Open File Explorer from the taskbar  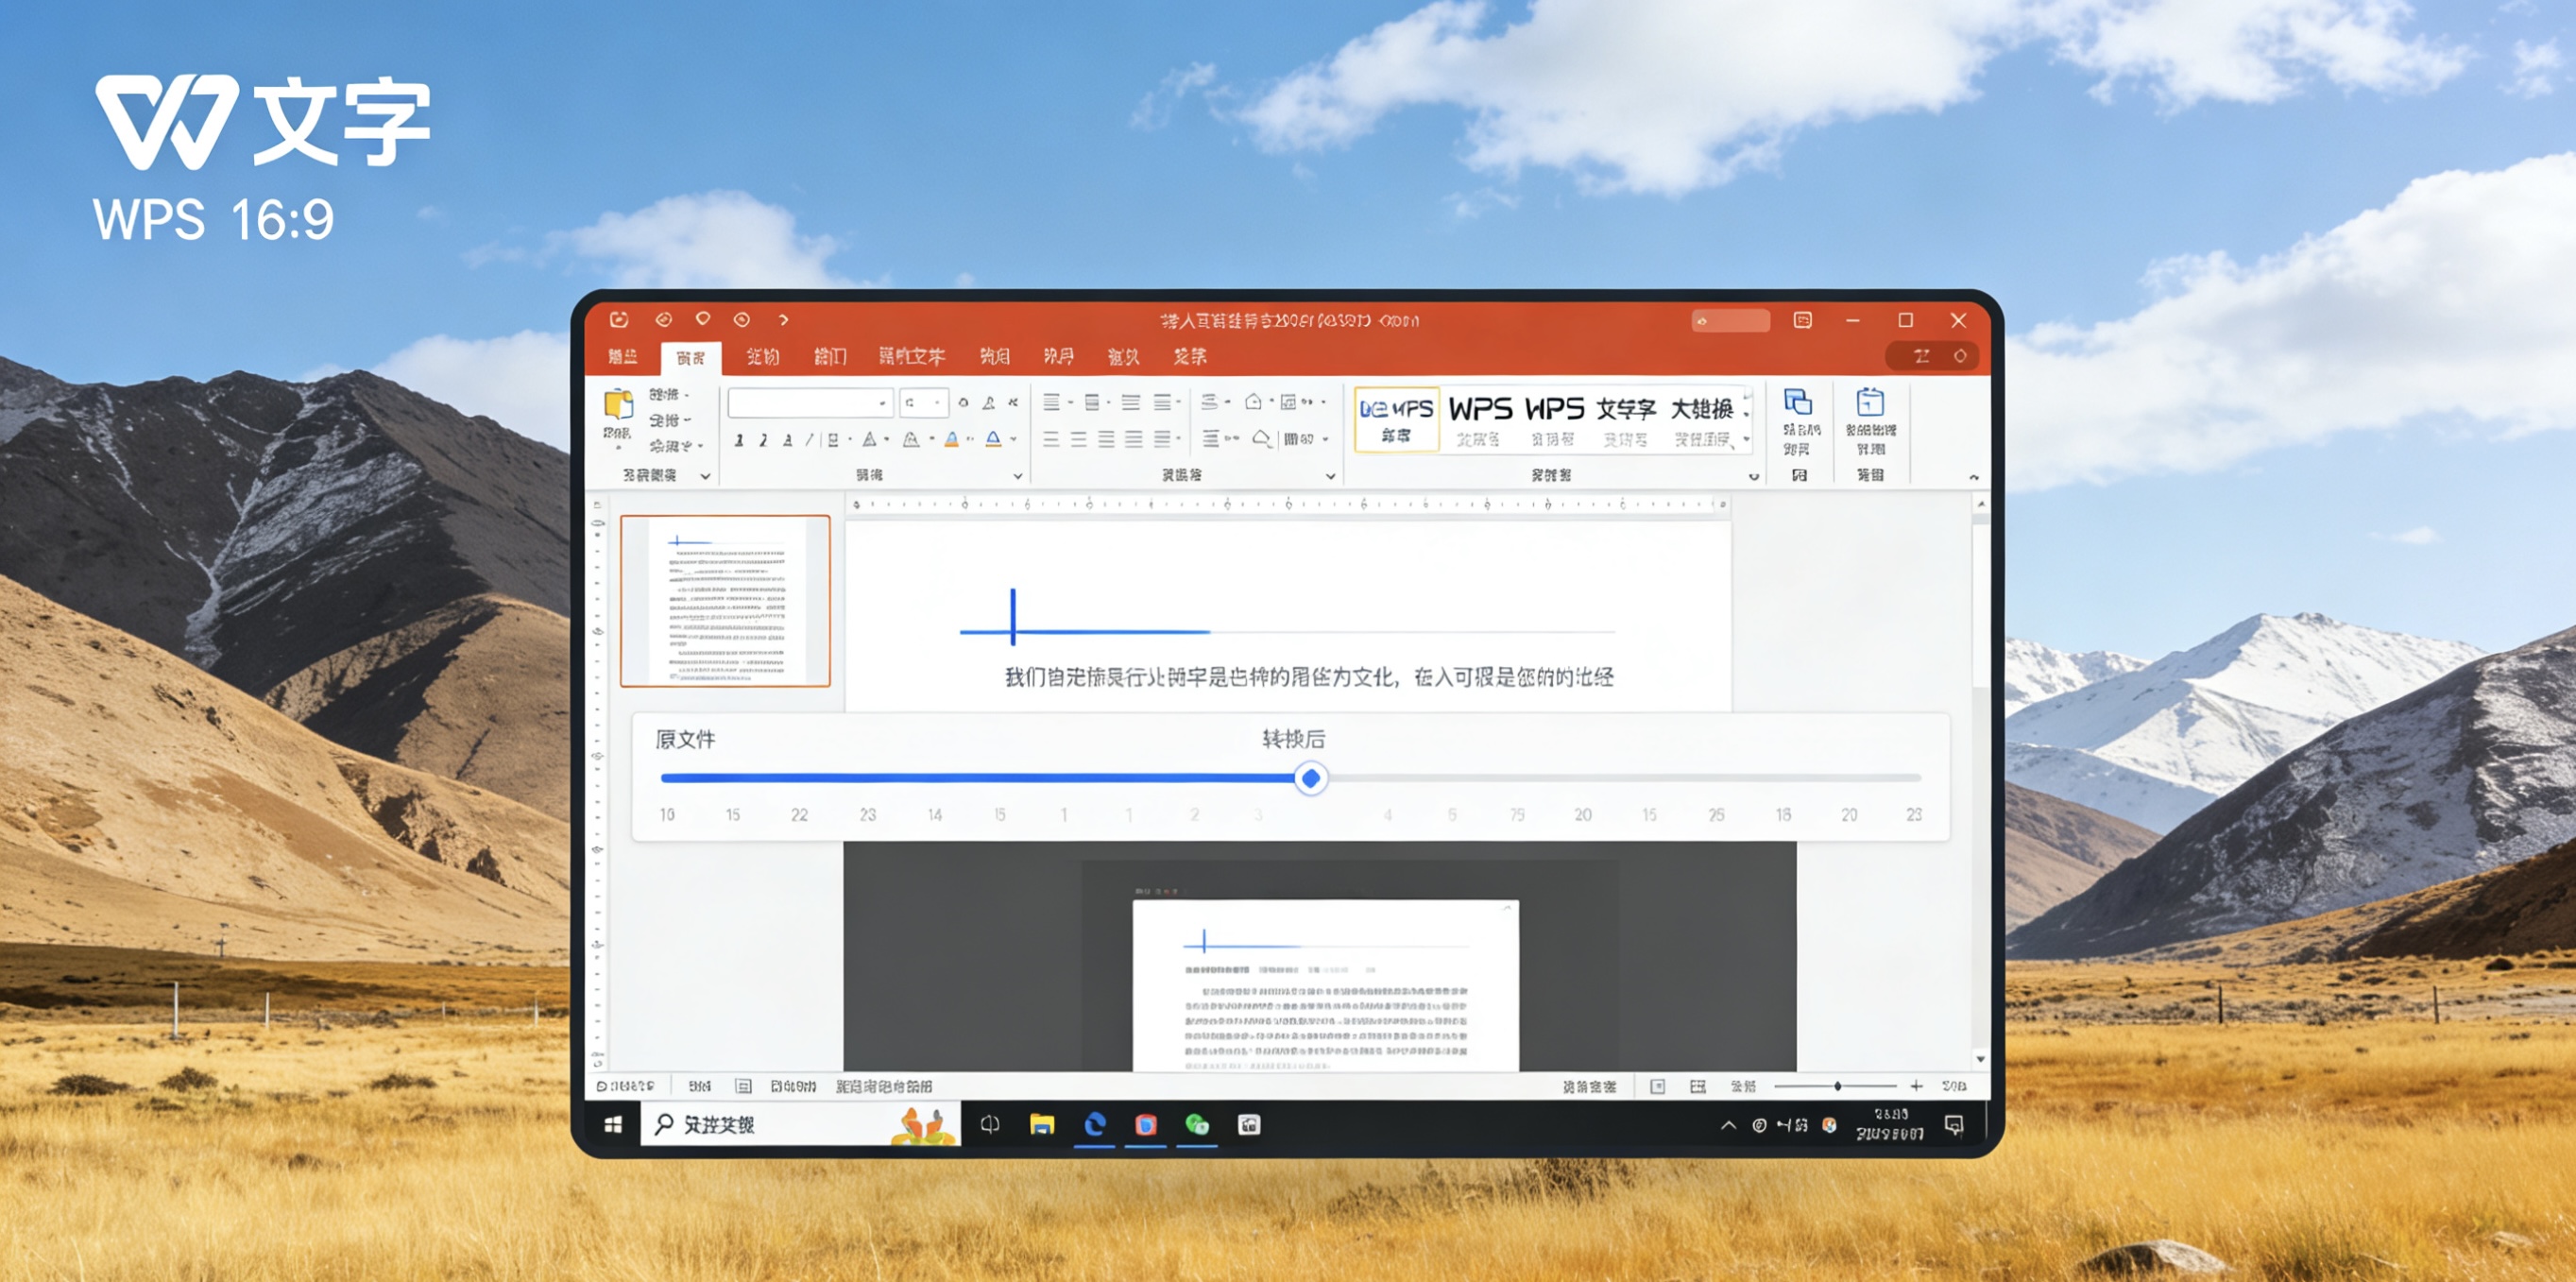tap(1041, 1125)
